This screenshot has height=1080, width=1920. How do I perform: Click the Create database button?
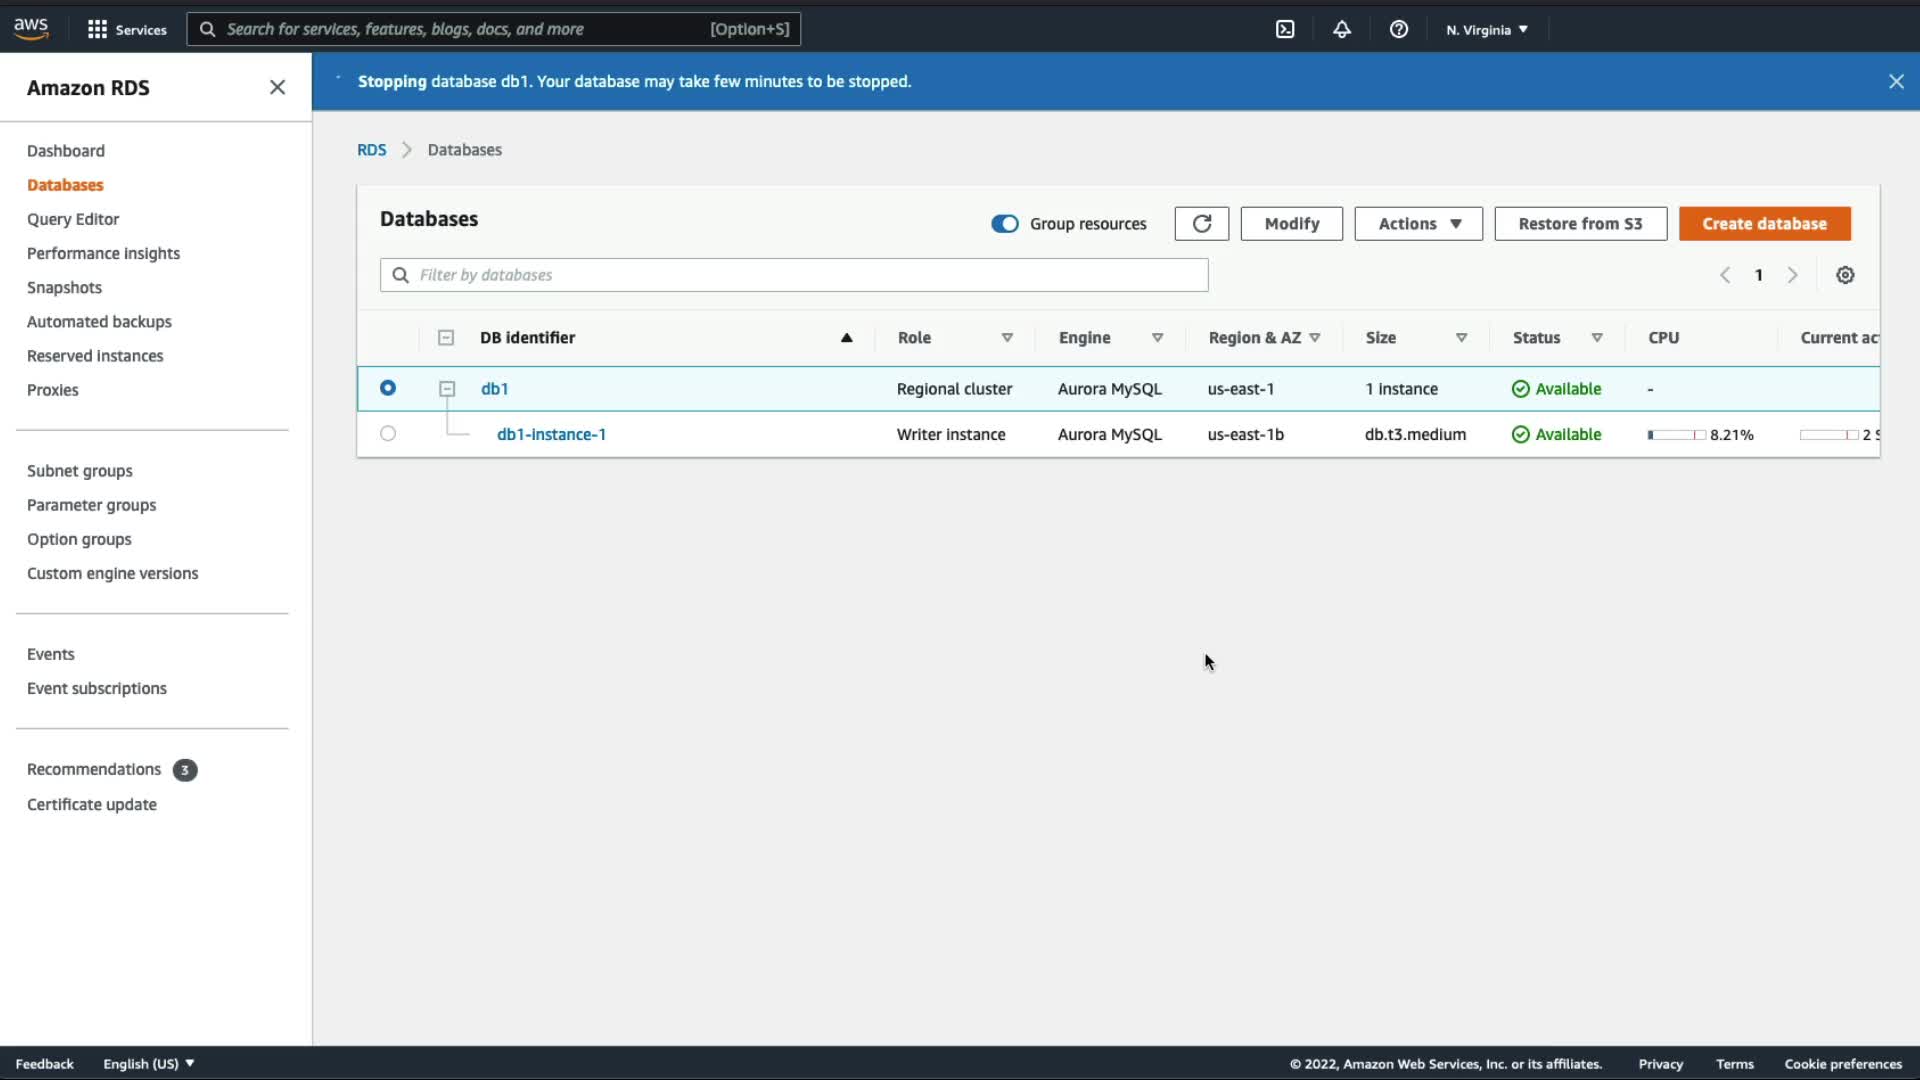point(1764,224)
